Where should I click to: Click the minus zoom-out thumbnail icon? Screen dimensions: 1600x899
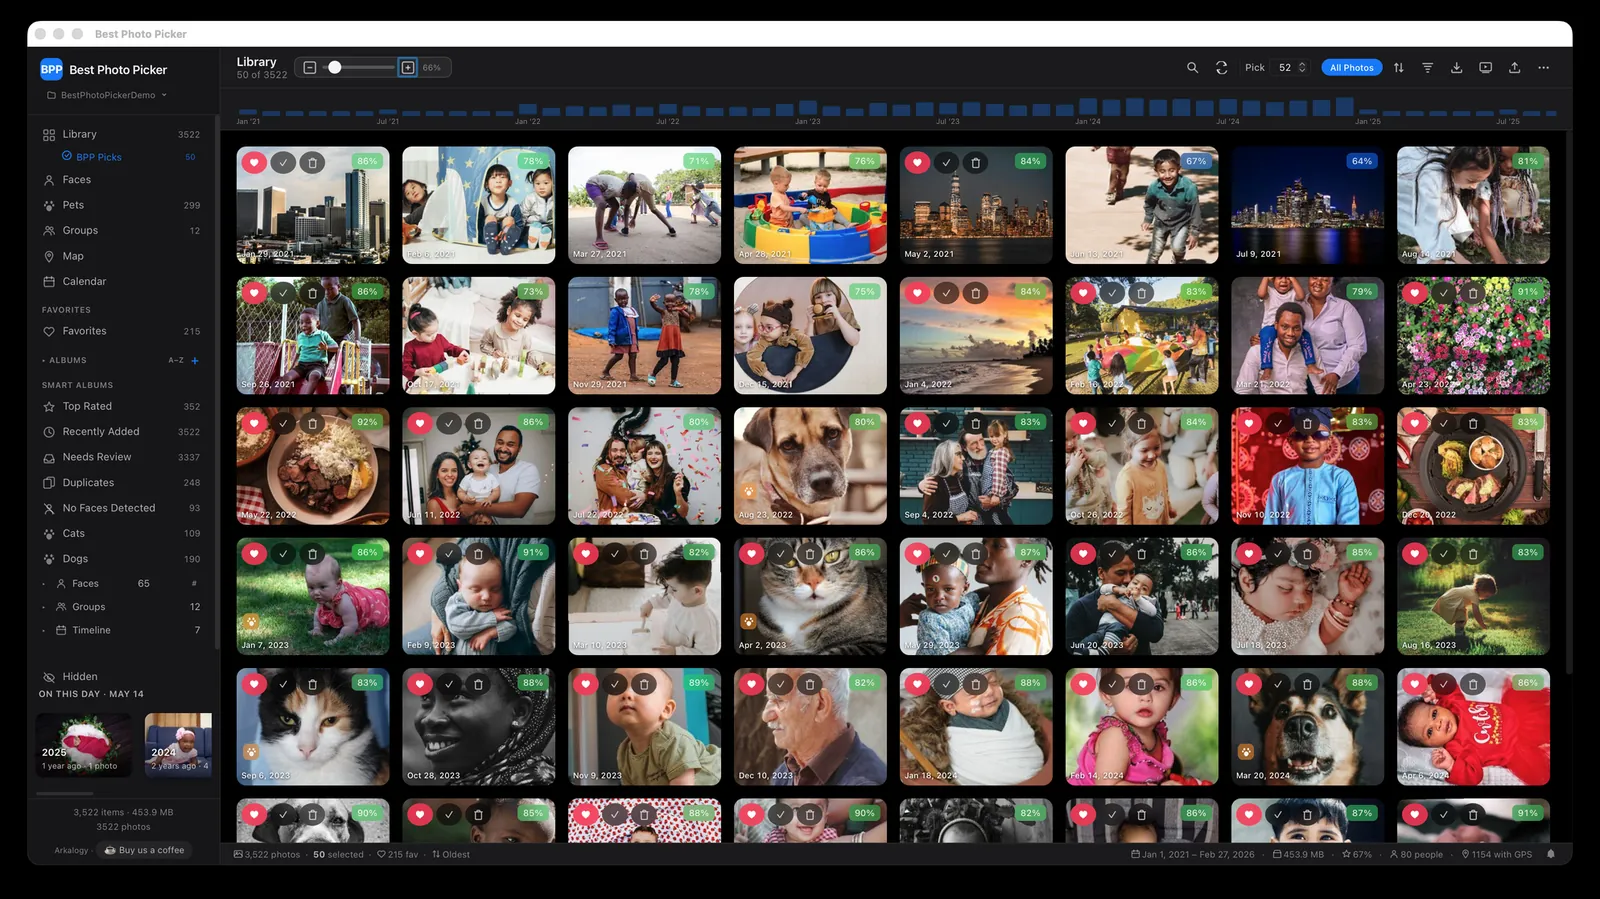pos(310,68)
